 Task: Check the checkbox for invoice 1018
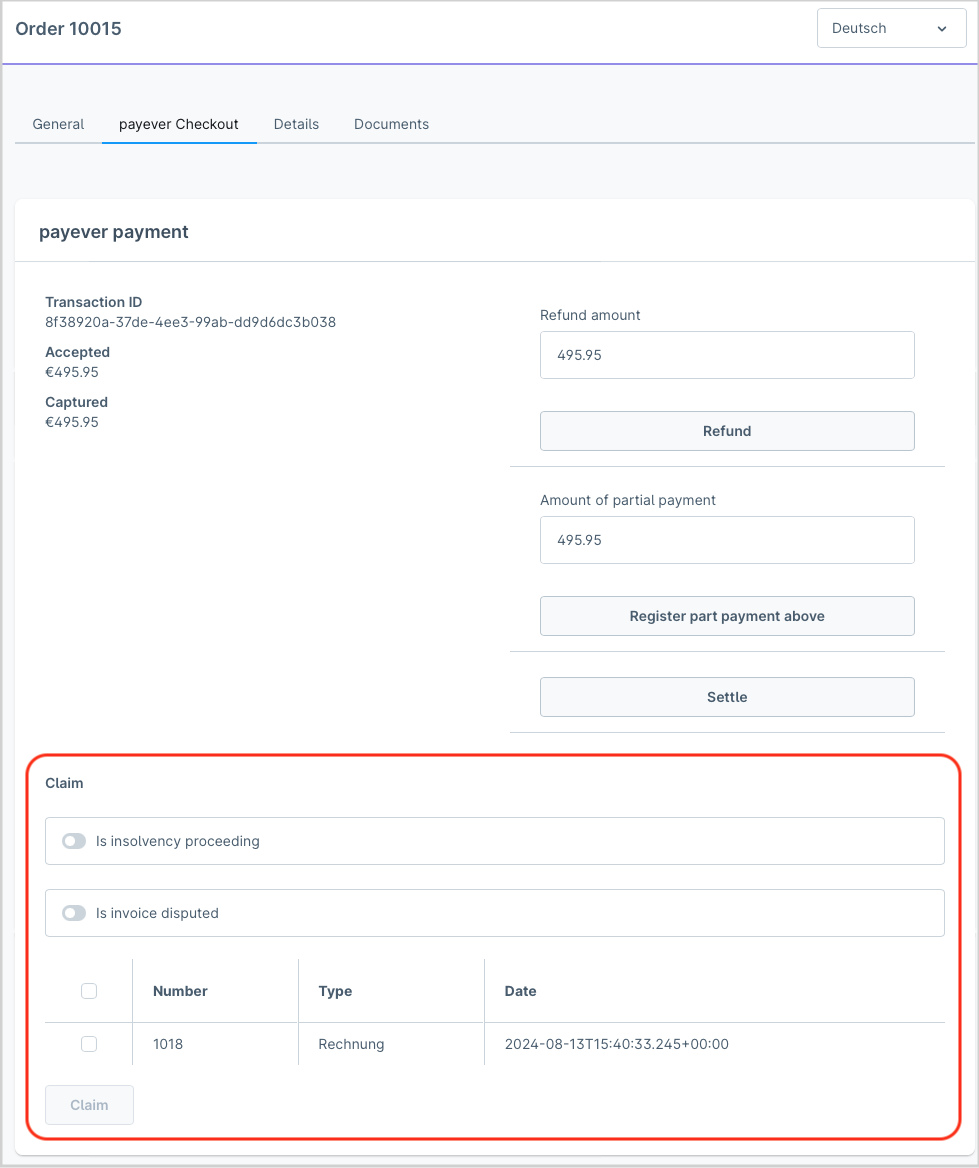tap(89, 1044)
